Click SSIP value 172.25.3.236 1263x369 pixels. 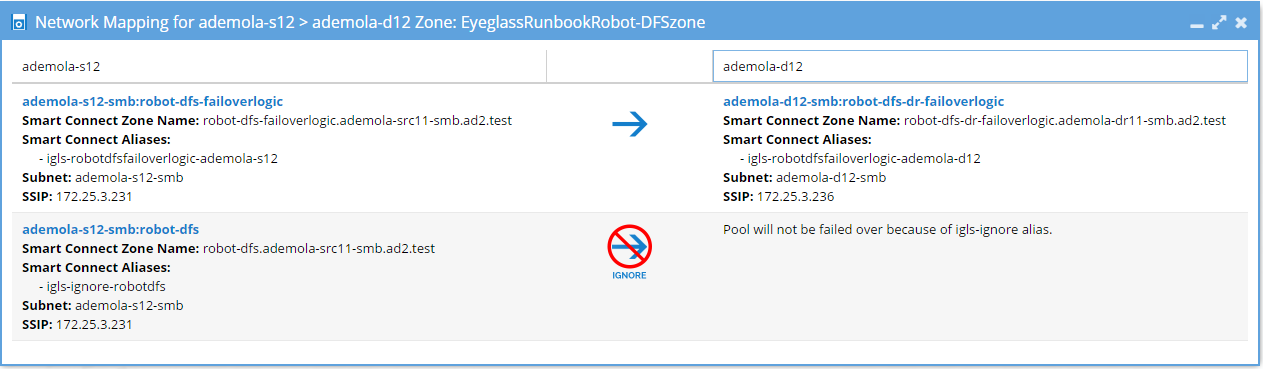click(797, 196)
